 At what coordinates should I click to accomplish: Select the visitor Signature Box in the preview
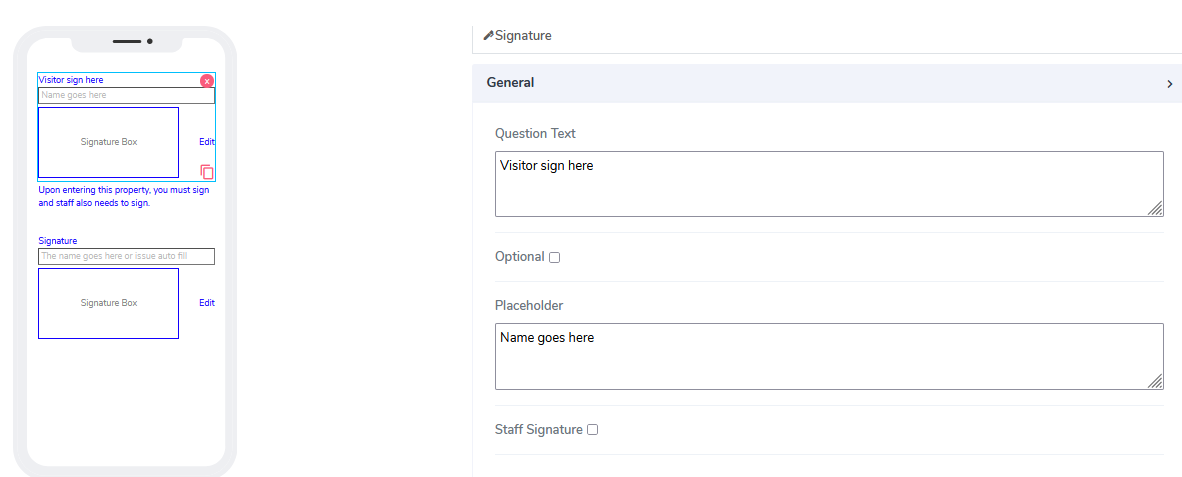point(108,142)
